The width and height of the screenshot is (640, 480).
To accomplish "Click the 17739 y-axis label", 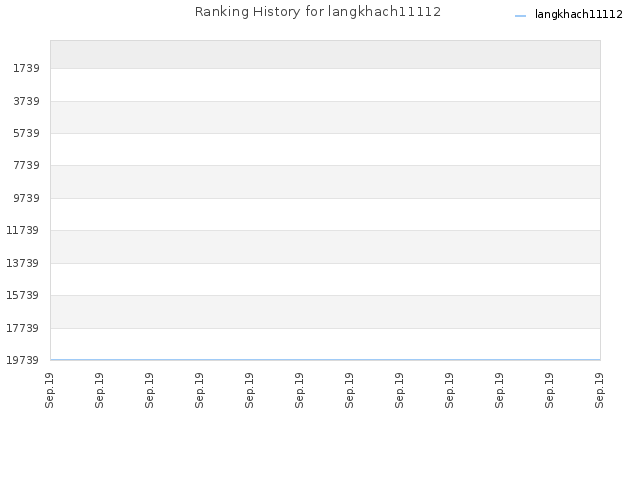I will [x=23, y=328].
